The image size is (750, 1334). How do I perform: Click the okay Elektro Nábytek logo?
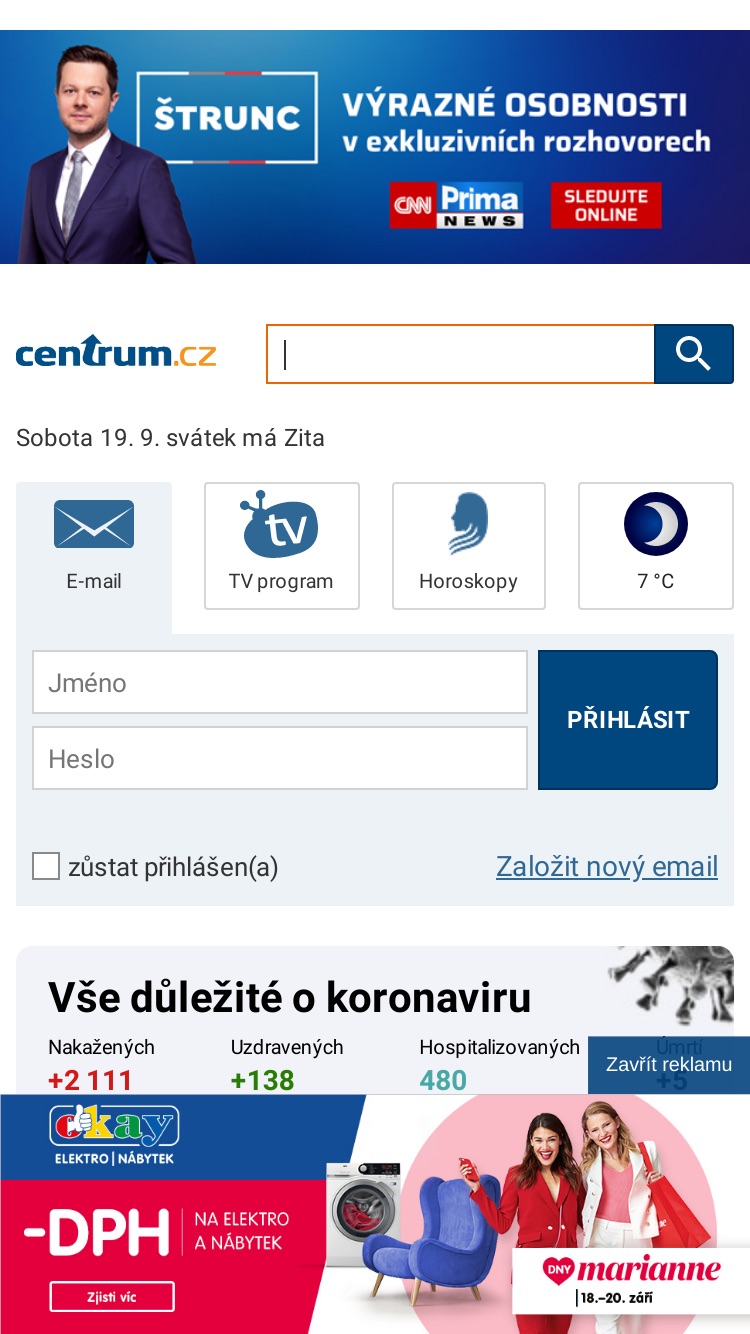click(x=114, y=1135)
